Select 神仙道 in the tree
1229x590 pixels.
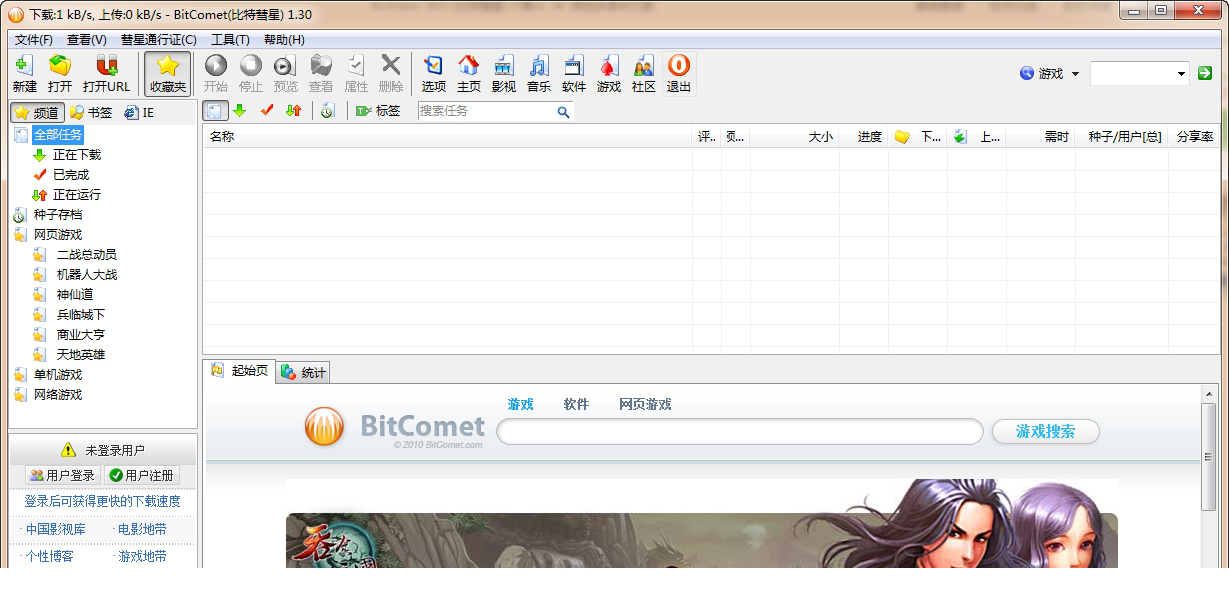75,295
